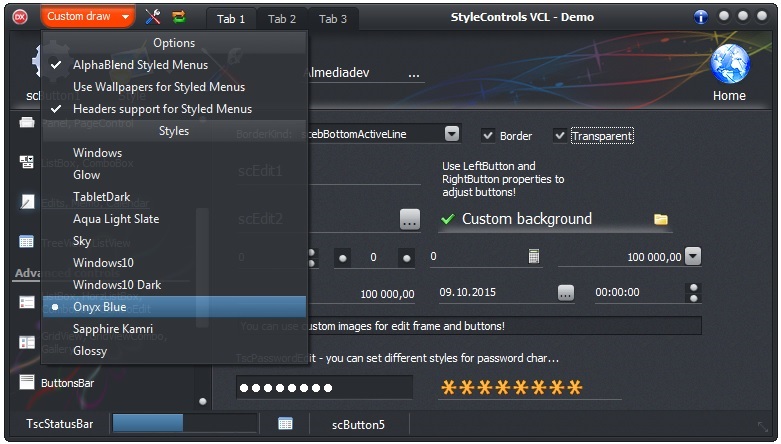Viewport: 781px width, 444px height.
Task: Select the TabletDark style
Action: 174,197
